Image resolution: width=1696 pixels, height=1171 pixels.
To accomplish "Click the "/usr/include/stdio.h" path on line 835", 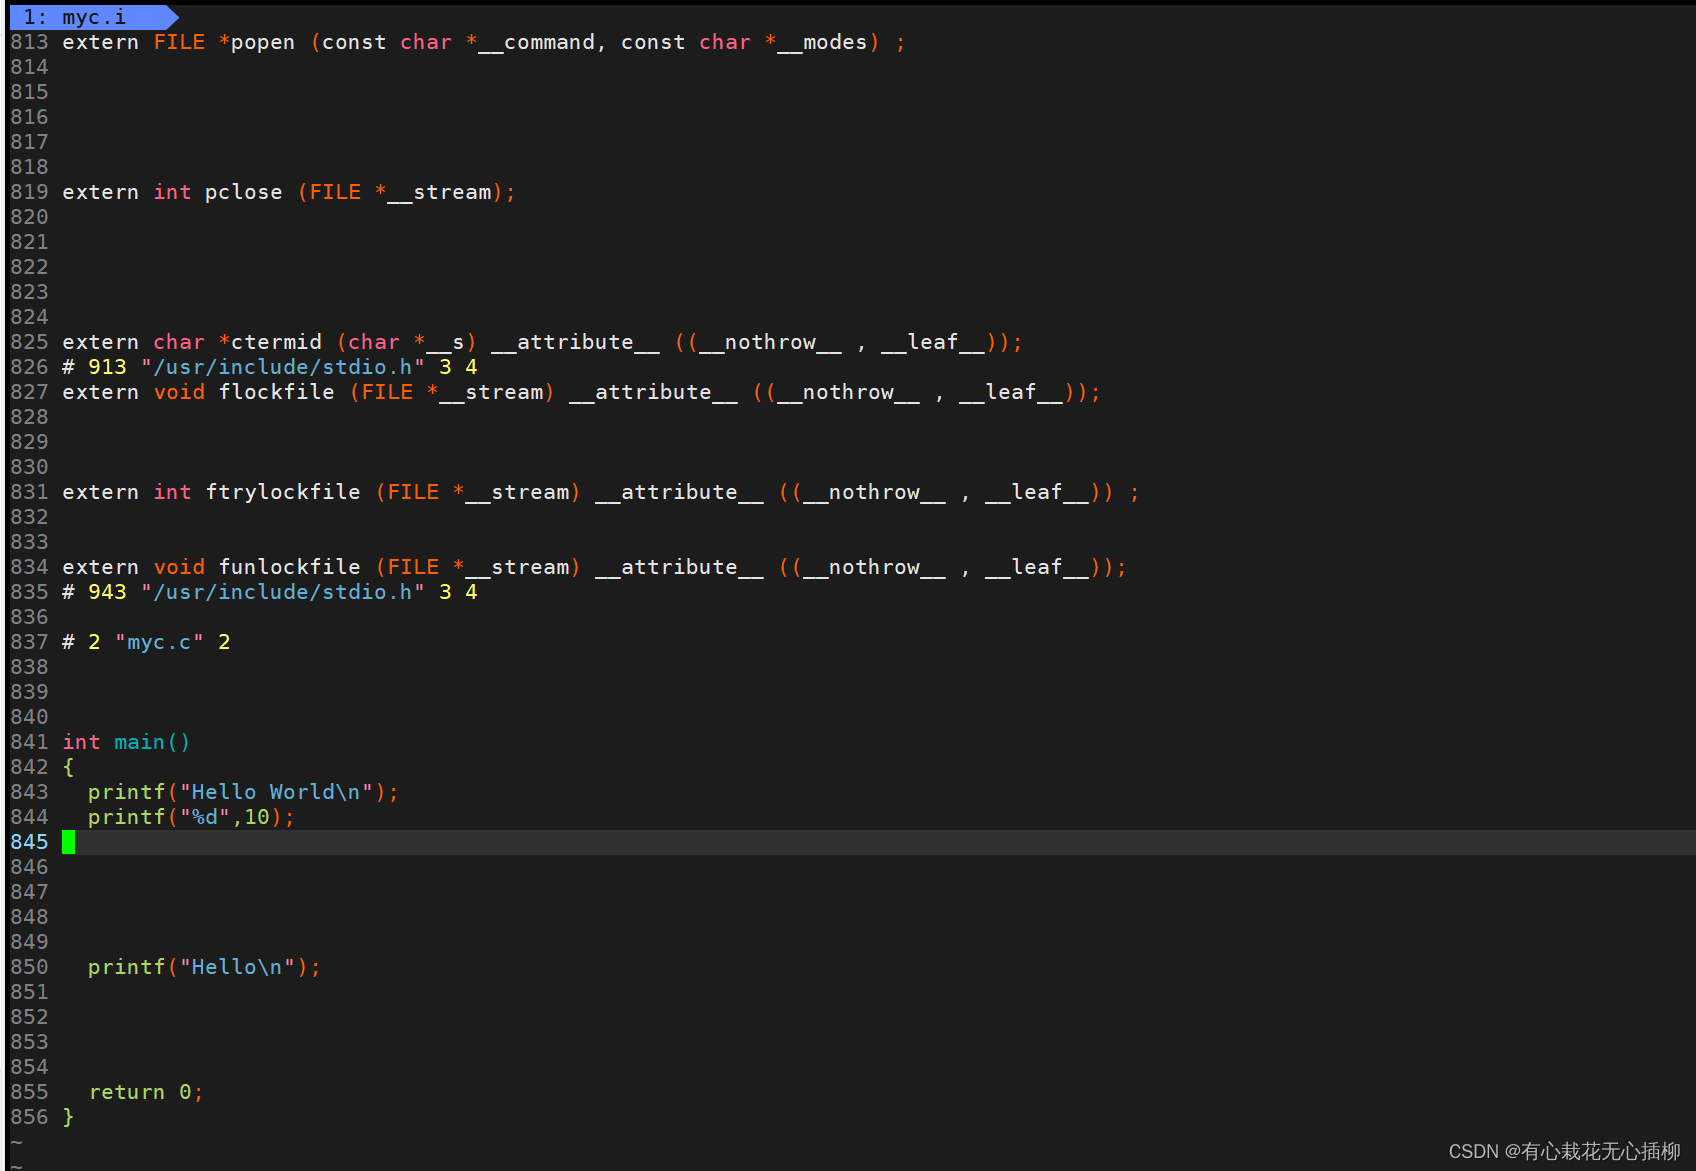I will pyautogui.click(x=283, y=592).
